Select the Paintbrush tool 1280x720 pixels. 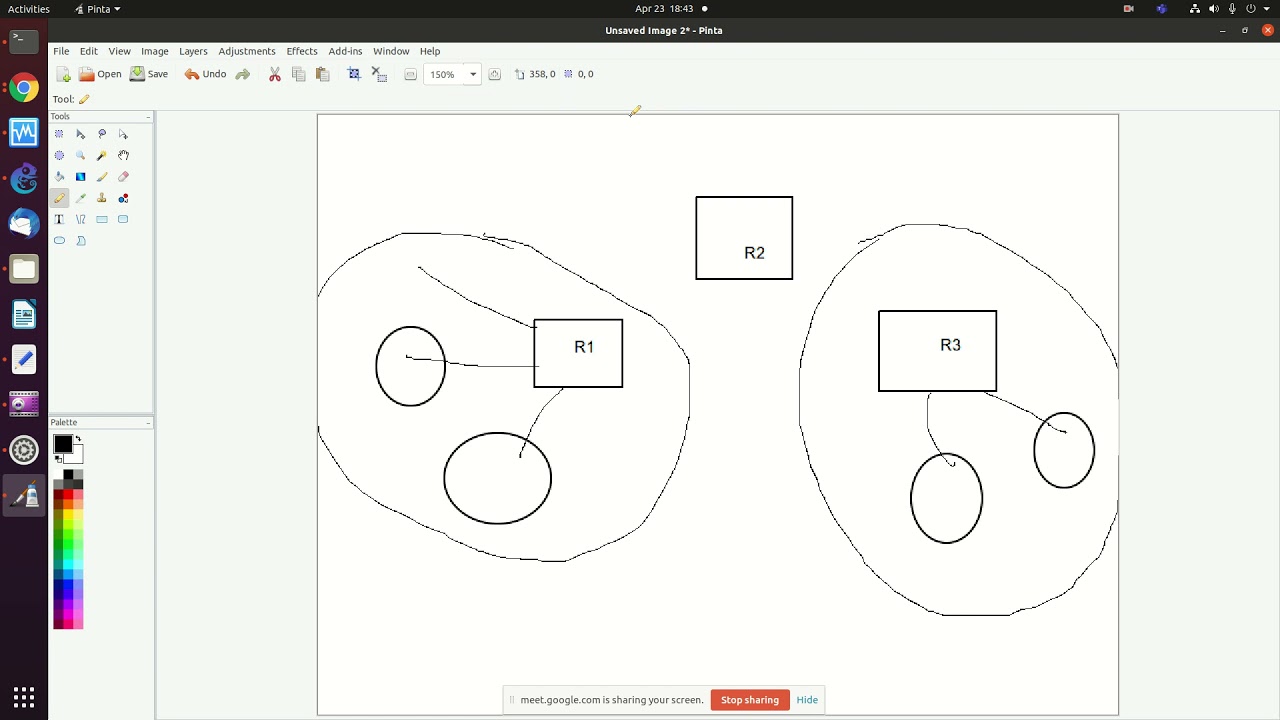click(x=102, y=176)
